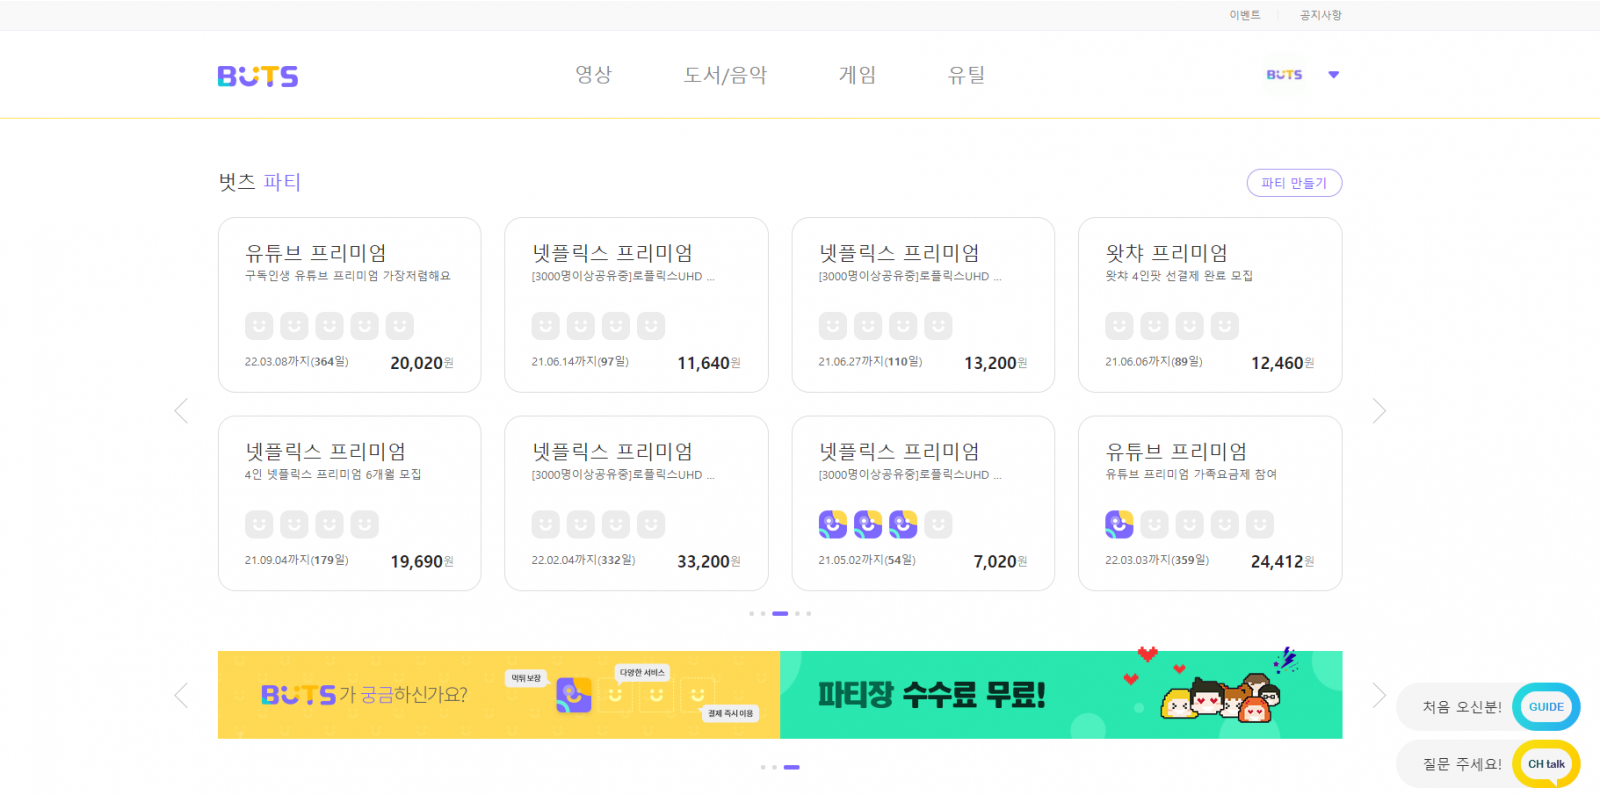Open the 파티장 수수료 무료 banner
1600x795 pixels.
pyautogui.click(x=1060, y=695)
